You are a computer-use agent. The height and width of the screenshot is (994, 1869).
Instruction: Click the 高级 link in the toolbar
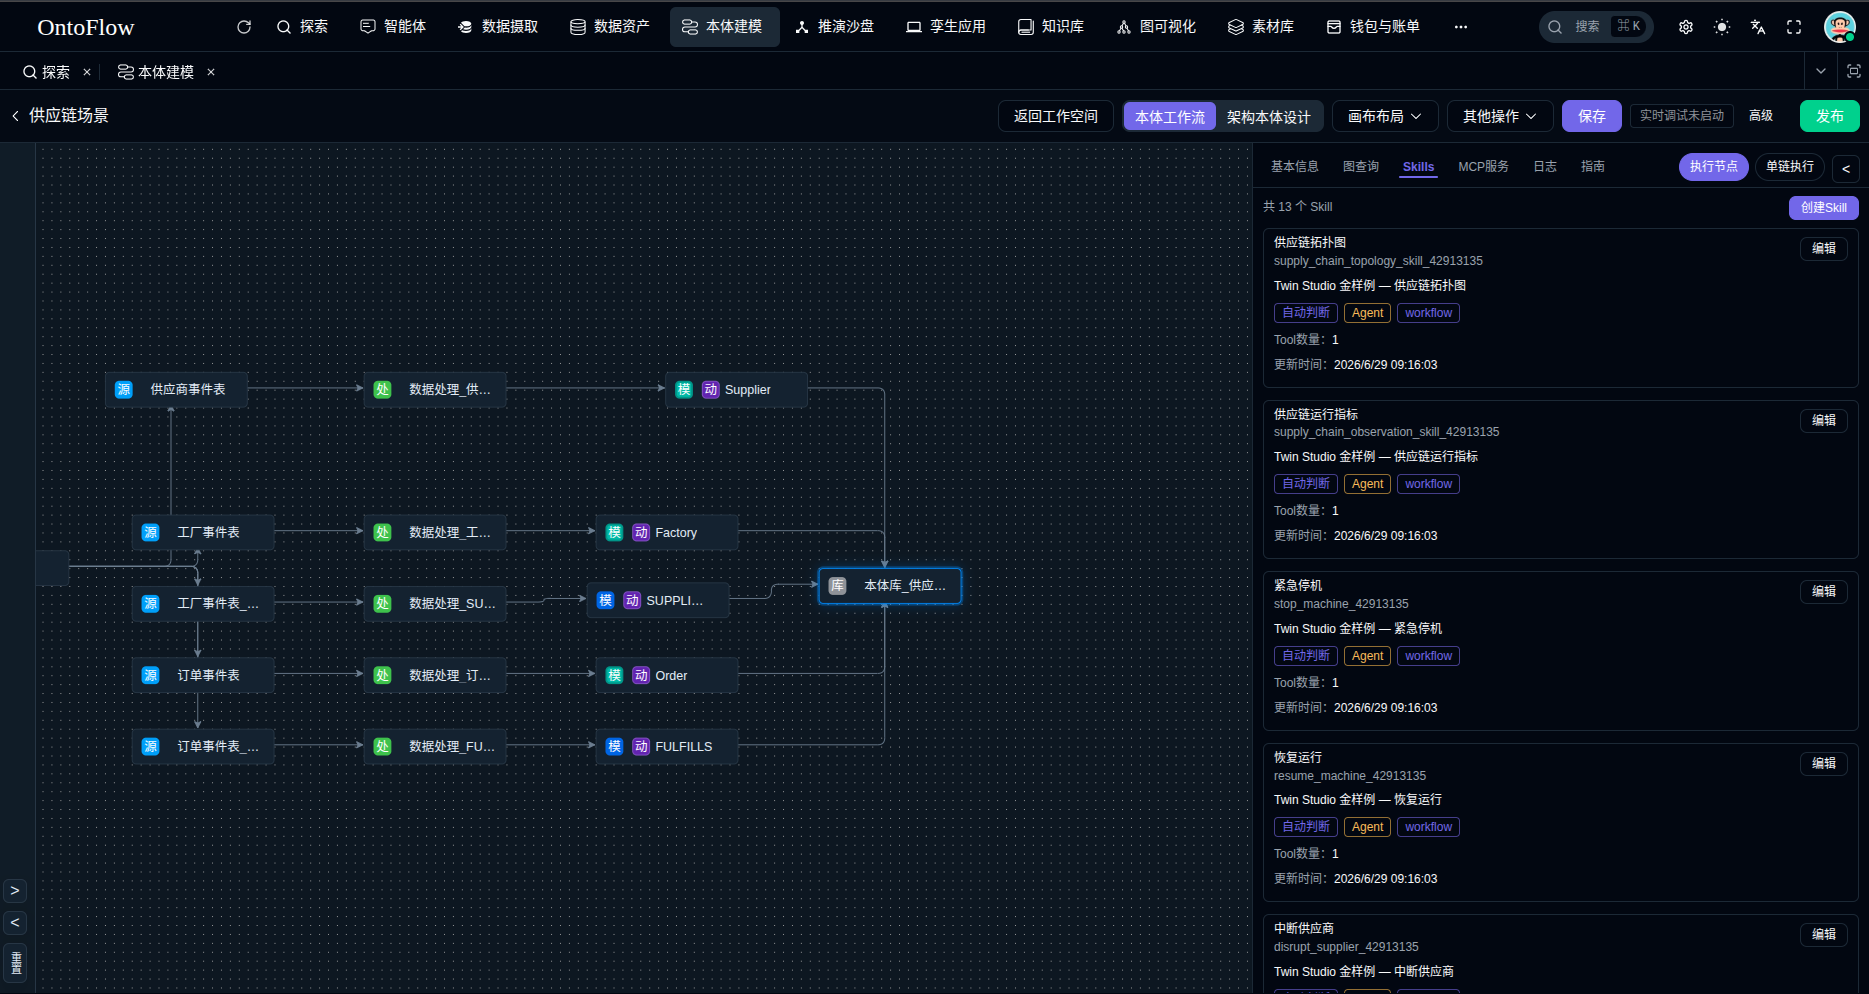tap(1761, 116)
